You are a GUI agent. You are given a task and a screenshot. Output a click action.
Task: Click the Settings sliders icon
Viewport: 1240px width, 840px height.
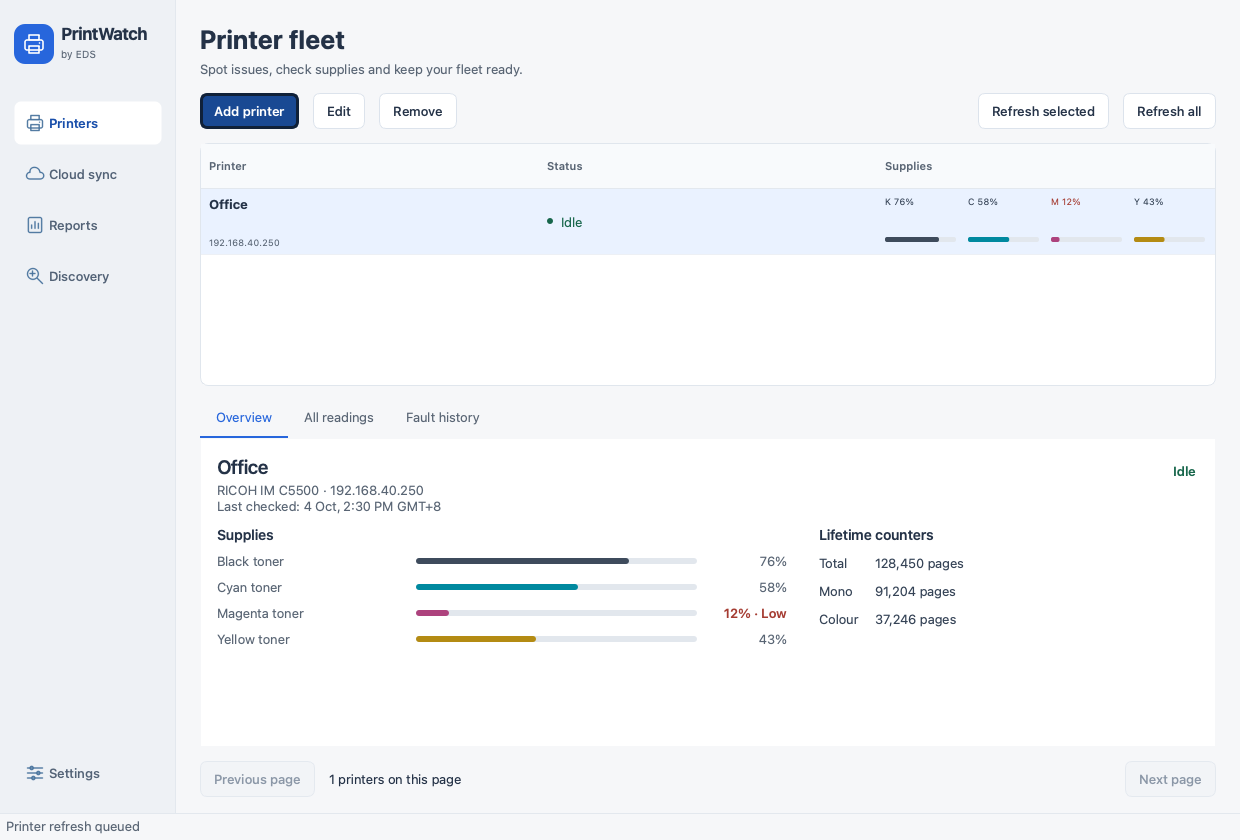point(35,773)
